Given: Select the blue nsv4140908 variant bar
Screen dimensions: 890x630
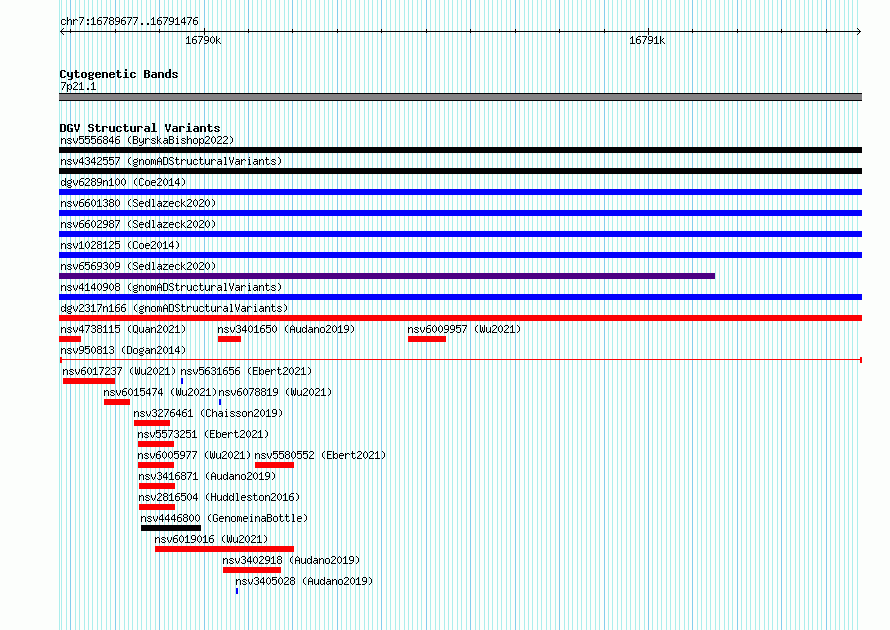Looking at the screenshot, I should tap(460, 297).
